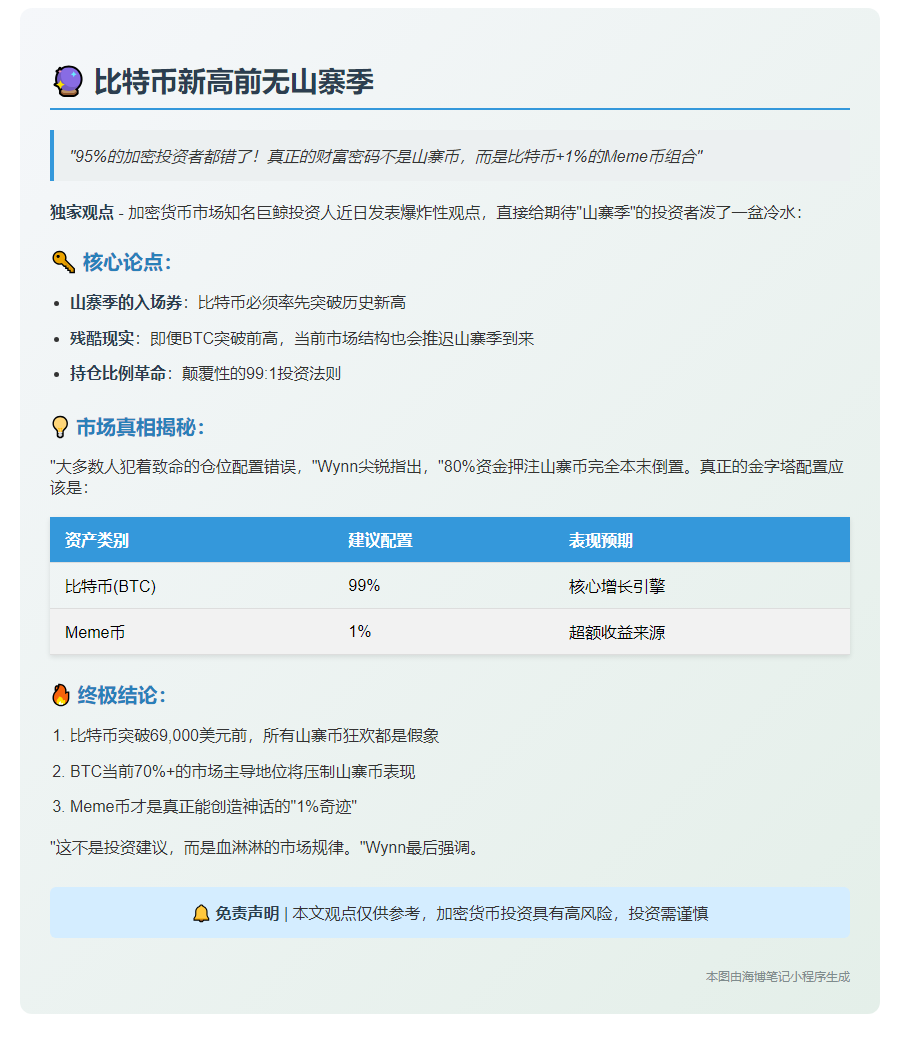Viewport: 900px width, 1045px height.
Task: Click the bullet 残酷现实
Action: coord(302,339)
